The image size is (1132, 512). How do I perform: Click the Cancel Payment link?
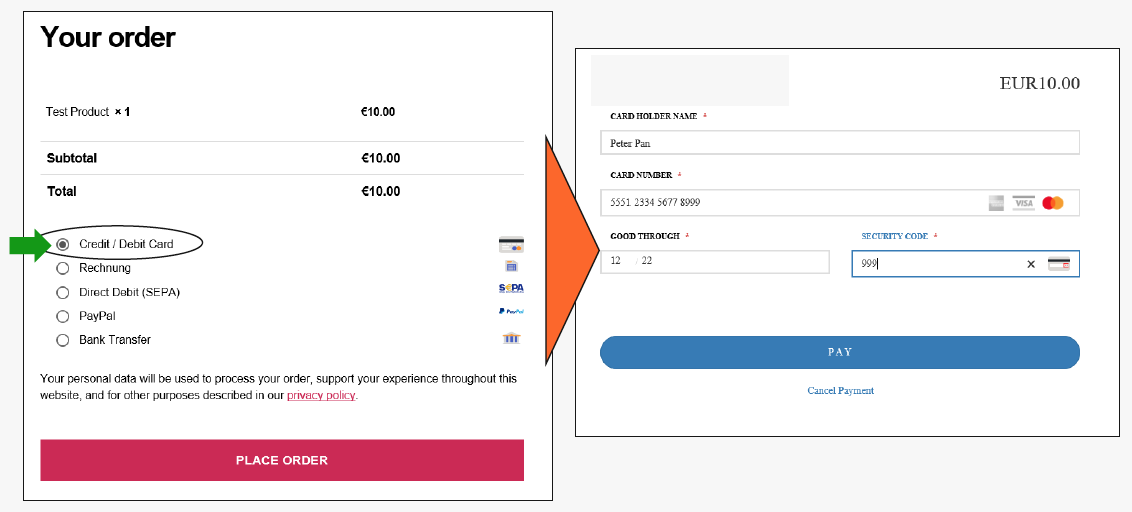840,391
